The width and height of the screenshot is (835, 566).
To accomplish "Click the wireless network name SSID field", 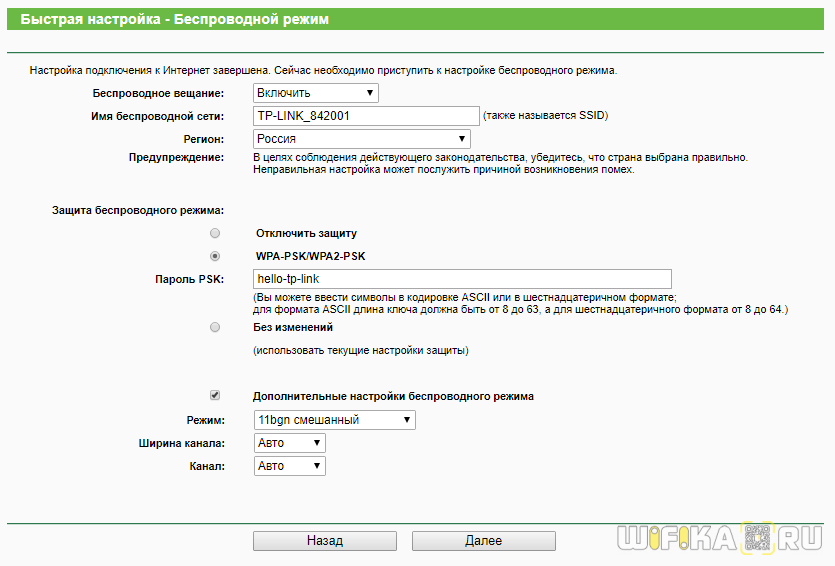I will [x=366, y=116].
